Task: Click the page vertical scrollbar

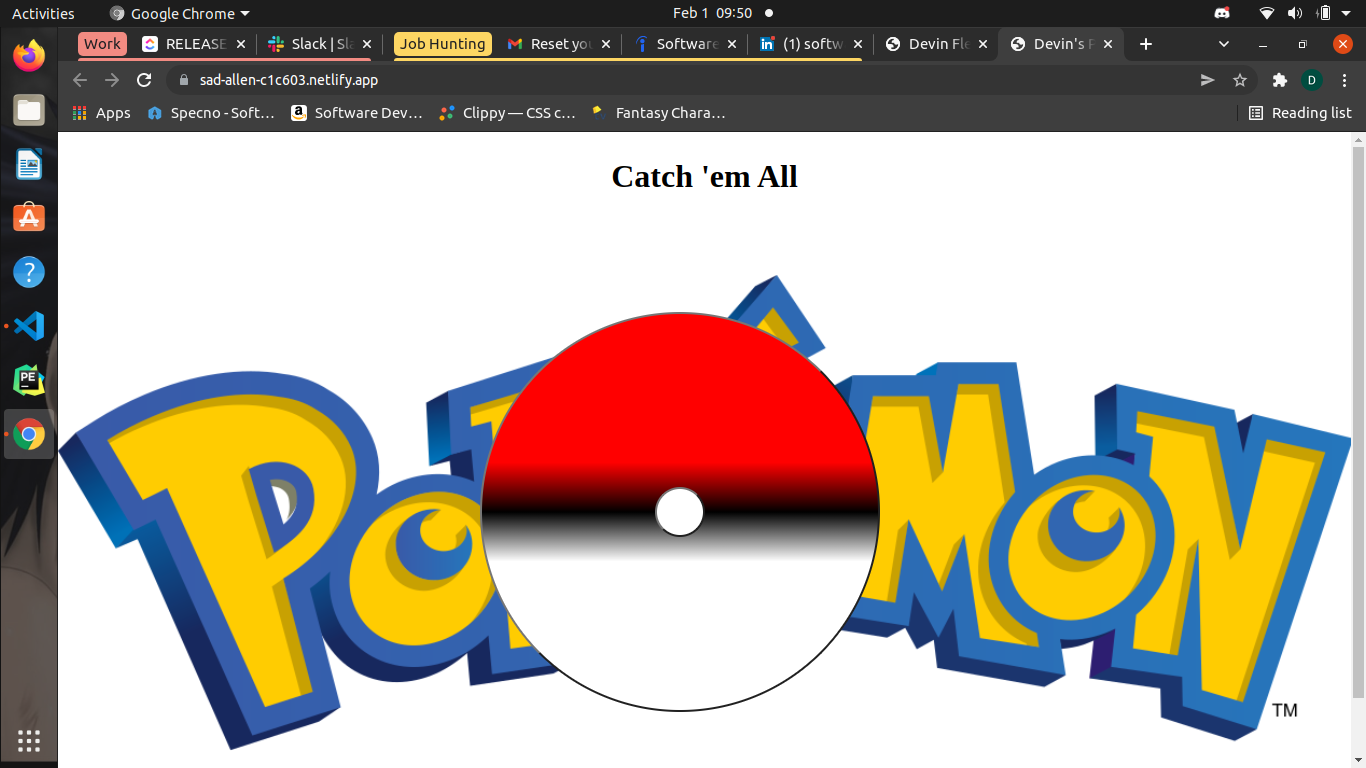Action: click(1358, 420)
